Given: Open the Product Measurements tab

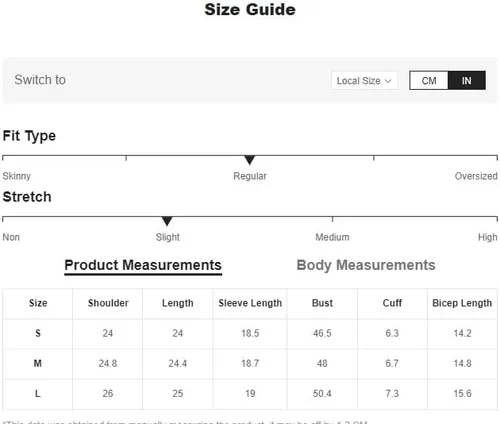Looking at the screenshot, I should point(143,266).
